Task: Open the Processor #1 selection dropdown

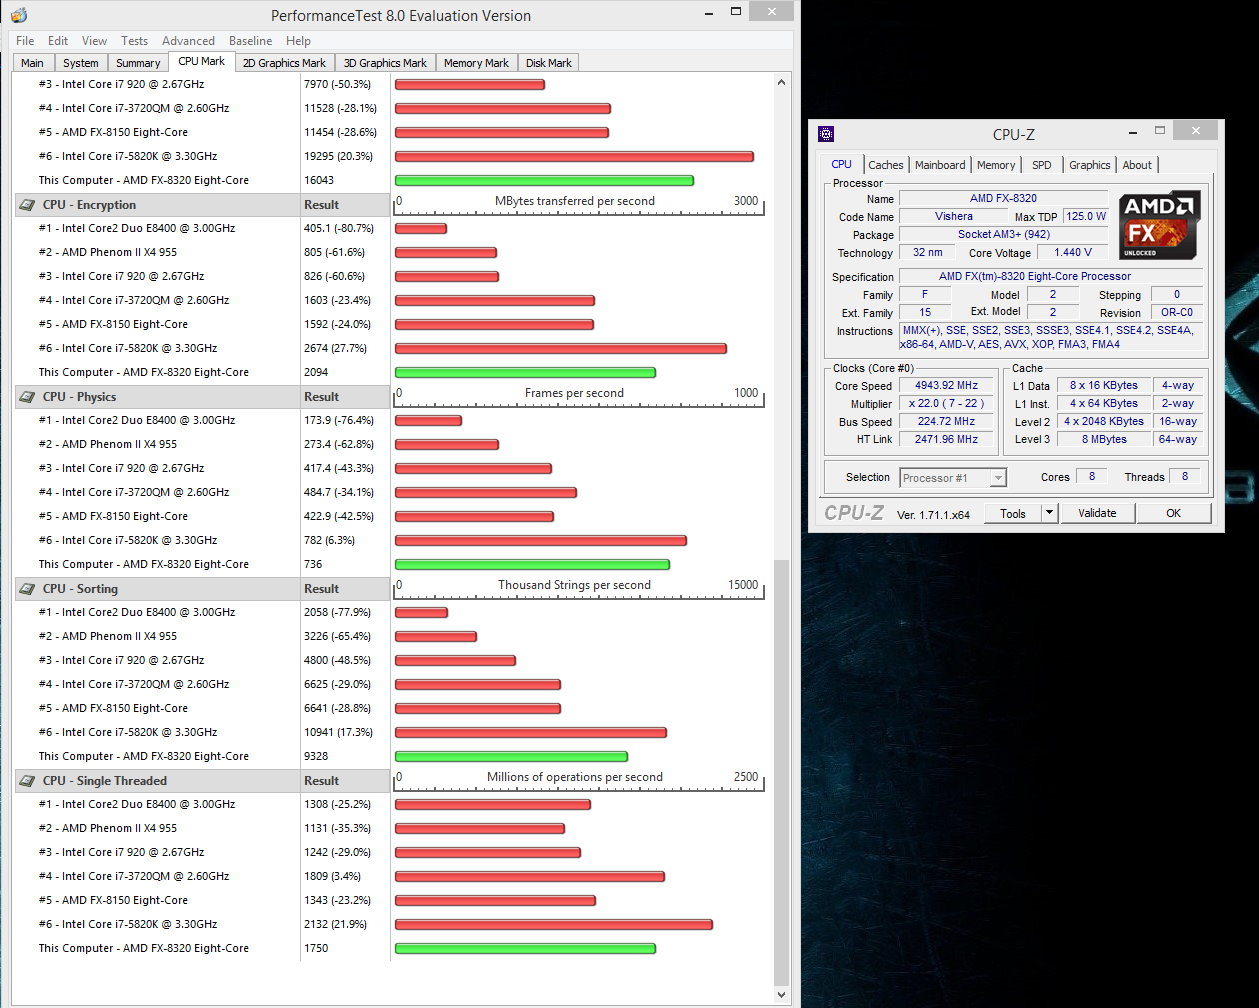Action: pos(953,478)
